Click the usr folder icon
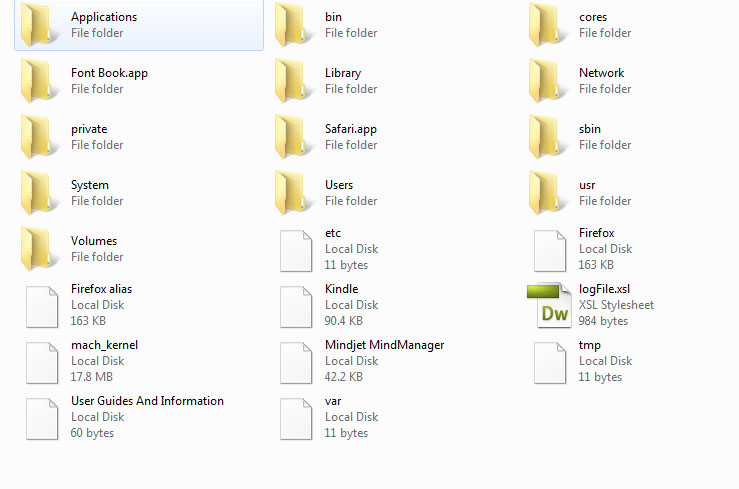The height and width of the screenshot is (489, 739). [x=549, y=193]
